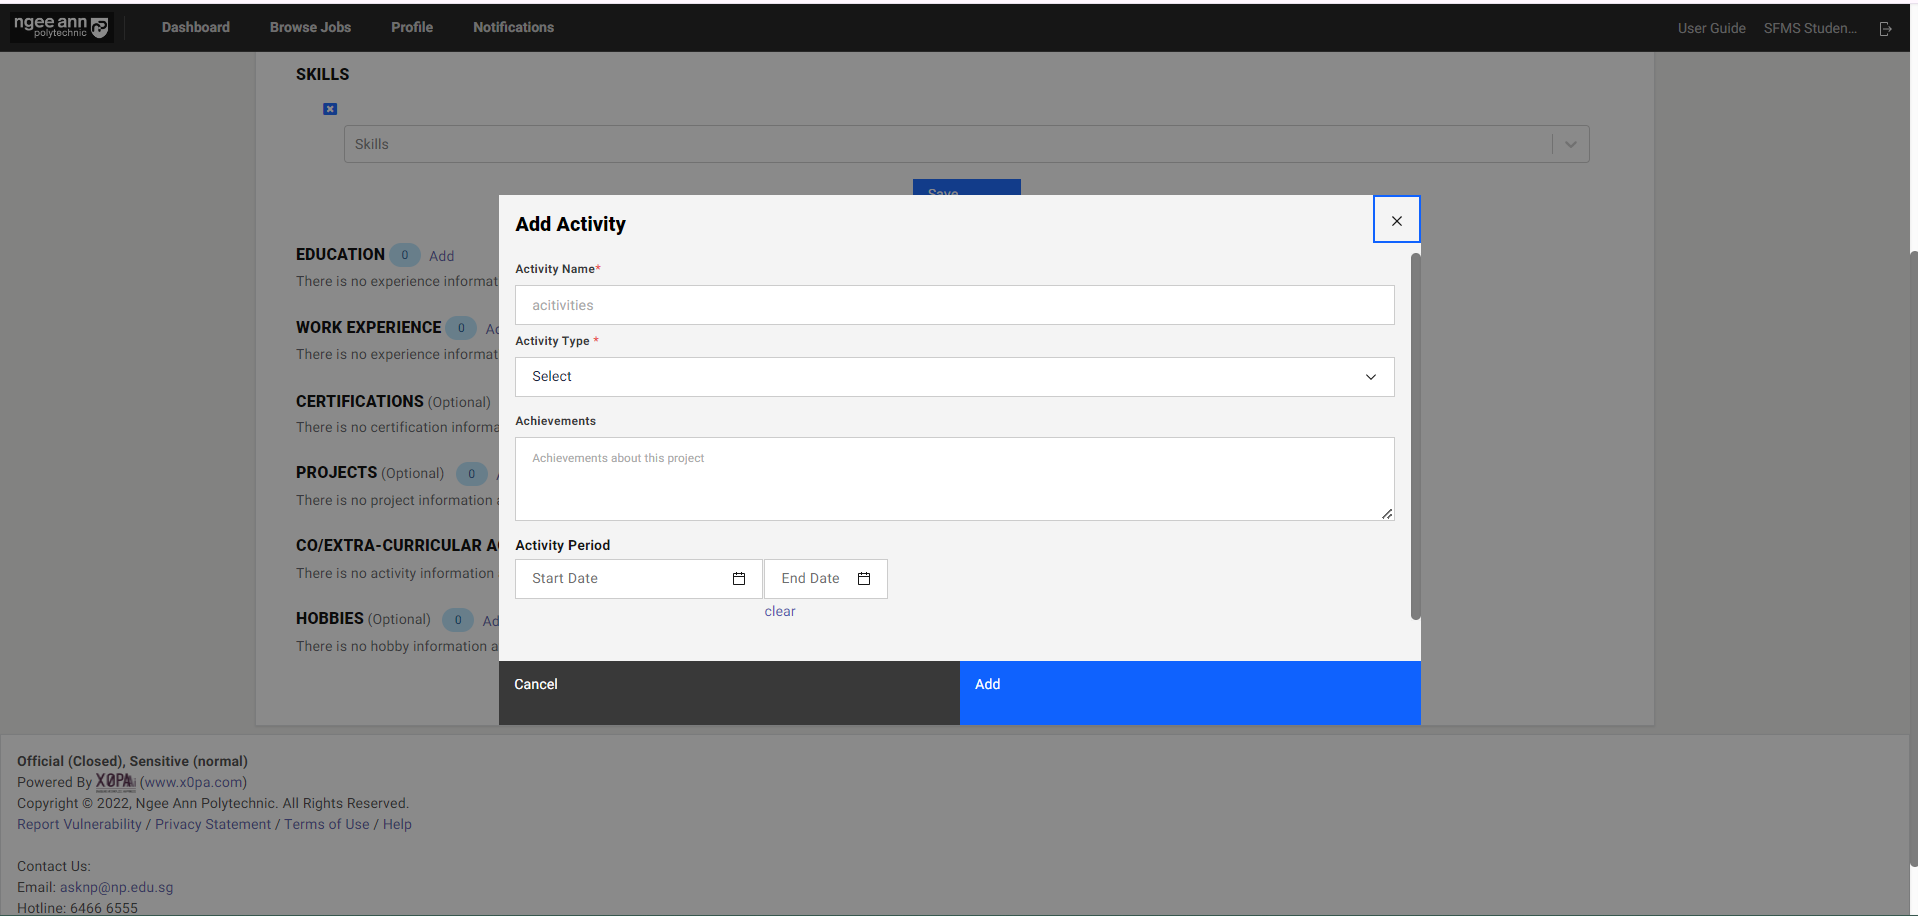Close the Add Activity dialog with X
Image resolution: width=1918 pixels, height=916 pixels.
coord(1396,220)
